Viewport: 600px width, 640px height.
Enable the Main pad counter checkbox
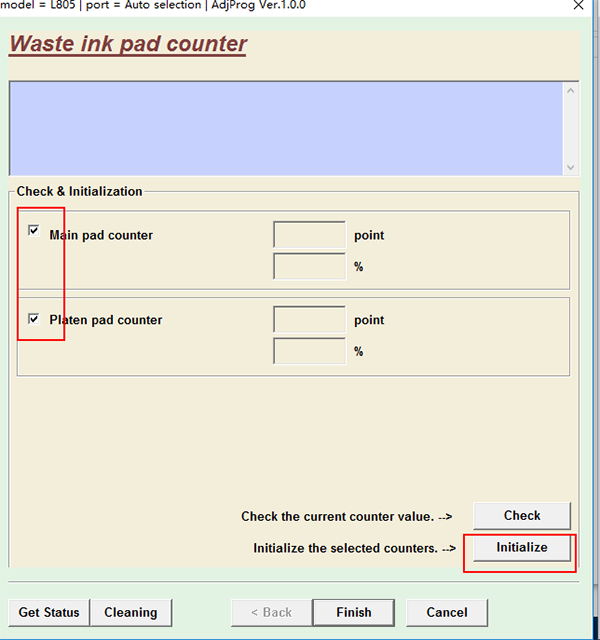pos(35,231)
